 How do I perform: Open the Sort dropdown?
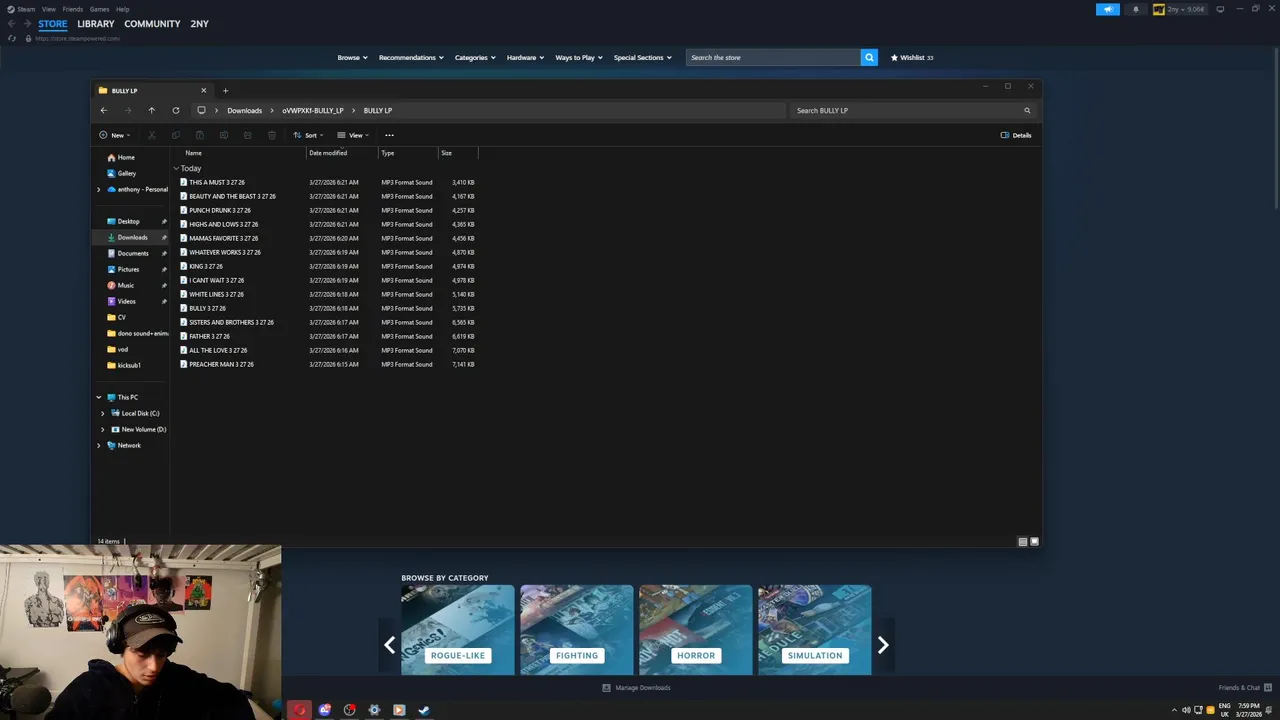(x=308, y=135)
